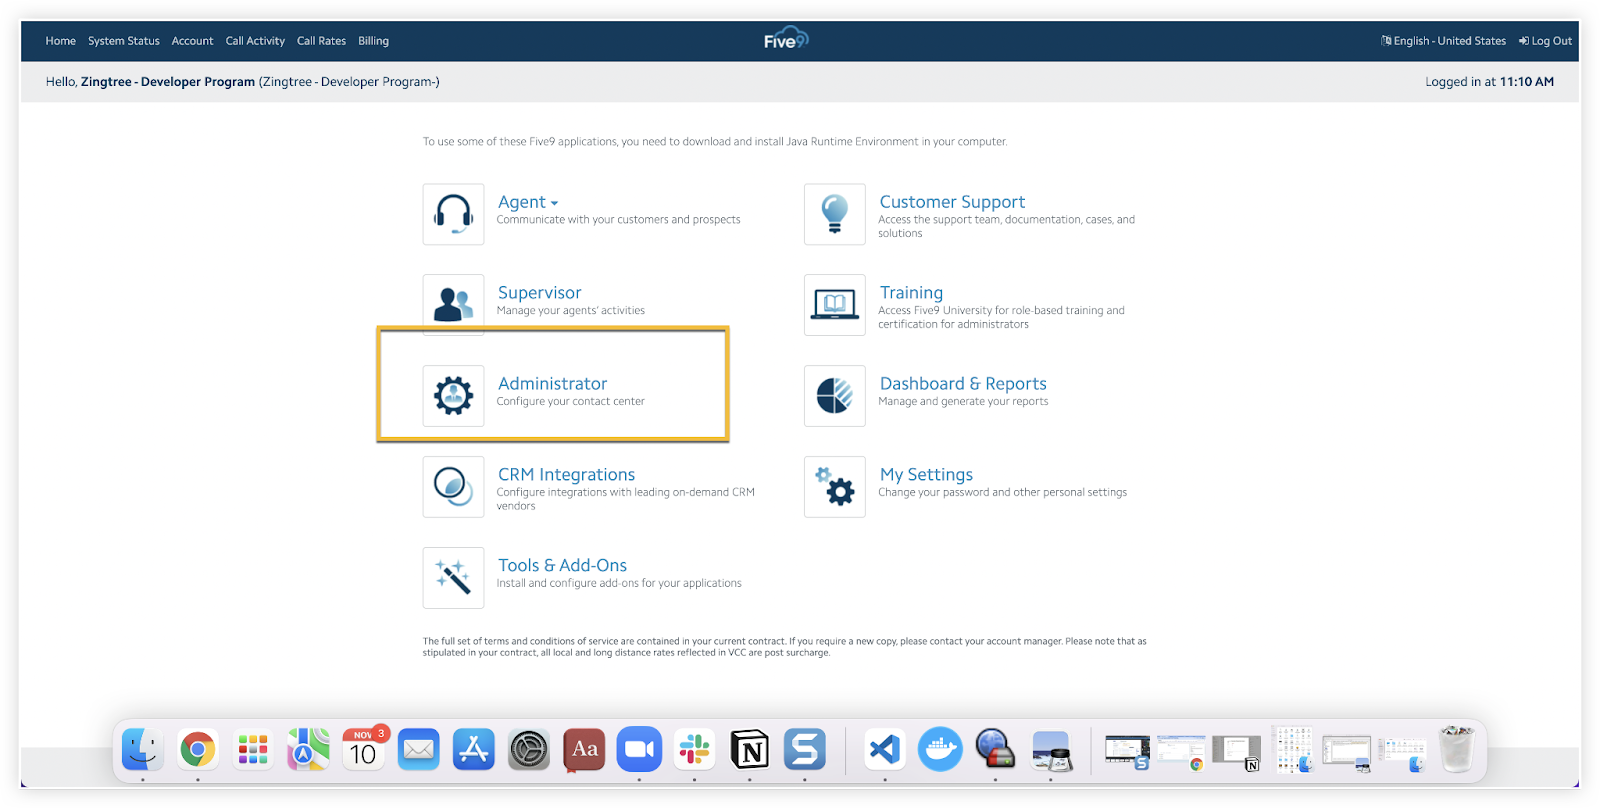Open Maps from the Dock
Image resolution: width=1600 pixels, height=808 pixels.
pos(308,749)
